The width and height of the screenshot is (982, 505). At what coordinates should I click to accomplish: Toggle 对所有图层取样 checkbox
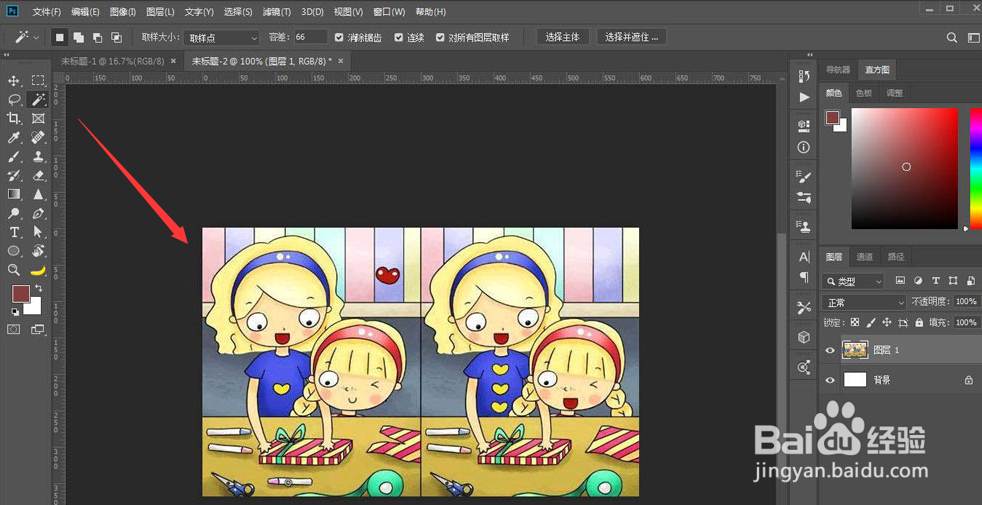pos(440,38)
